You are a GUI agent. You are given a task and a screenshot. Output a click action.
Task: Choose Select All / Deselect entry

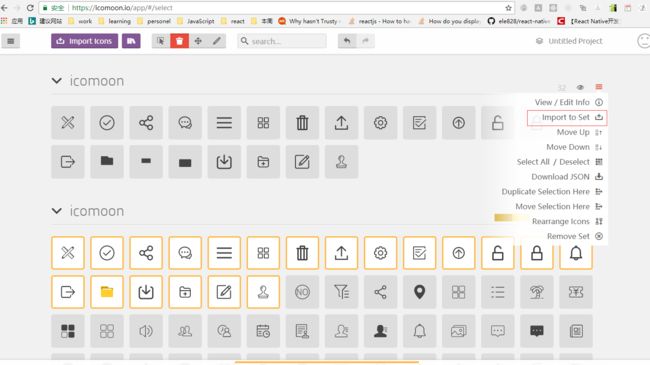pos(560,162)
